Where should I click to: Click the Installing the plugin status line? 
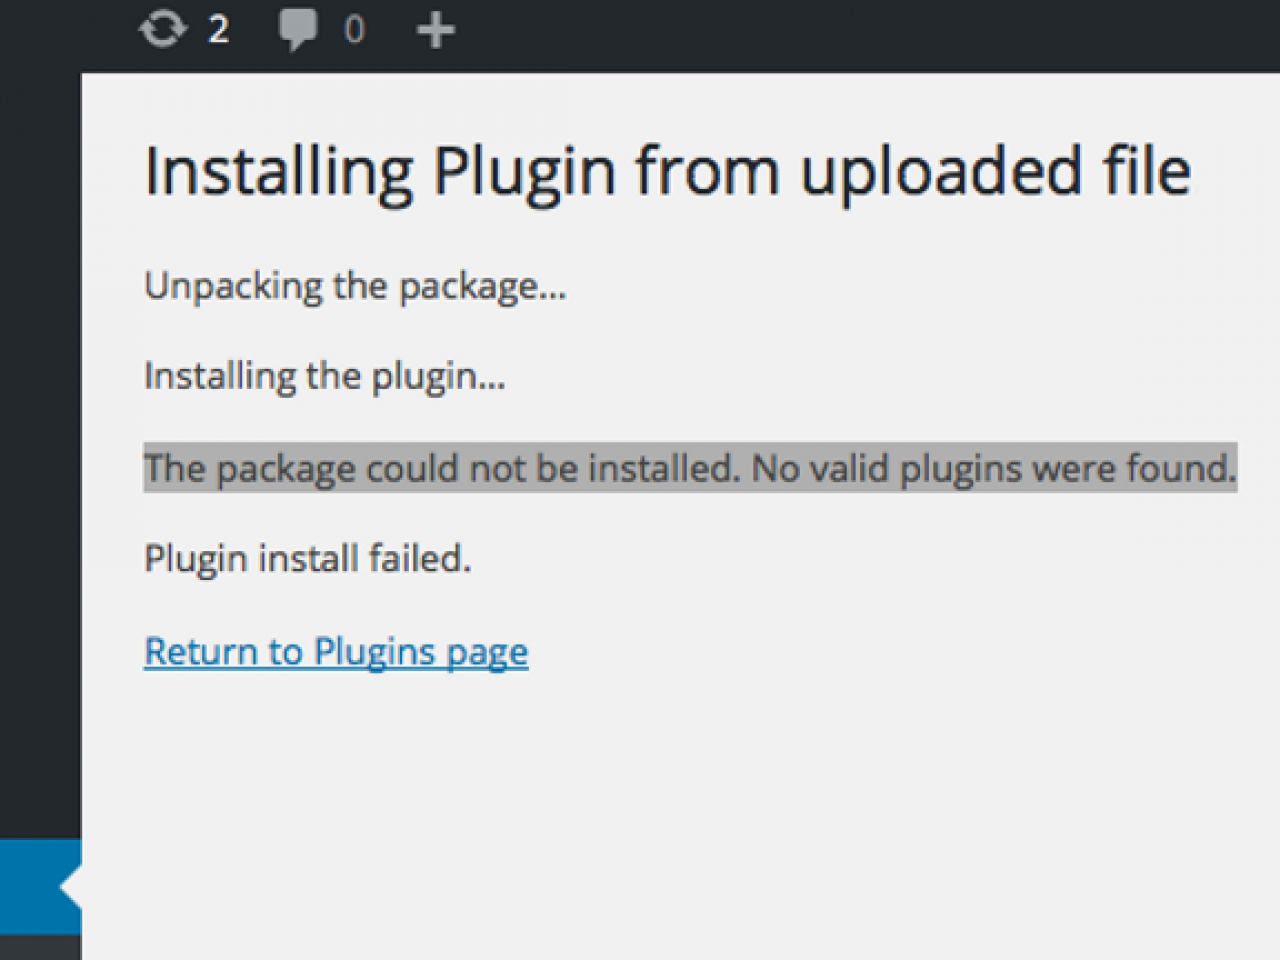click(324, 377)
